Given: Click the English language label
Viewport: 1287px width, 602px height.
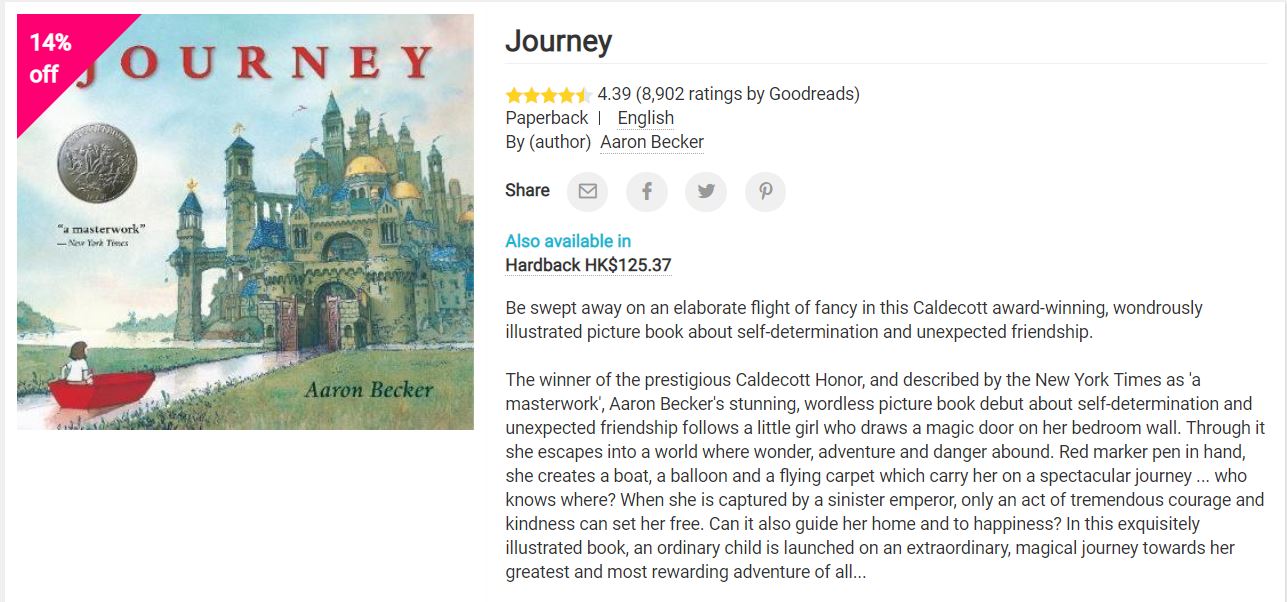Looking at the screenshot, I should point(645,118).
